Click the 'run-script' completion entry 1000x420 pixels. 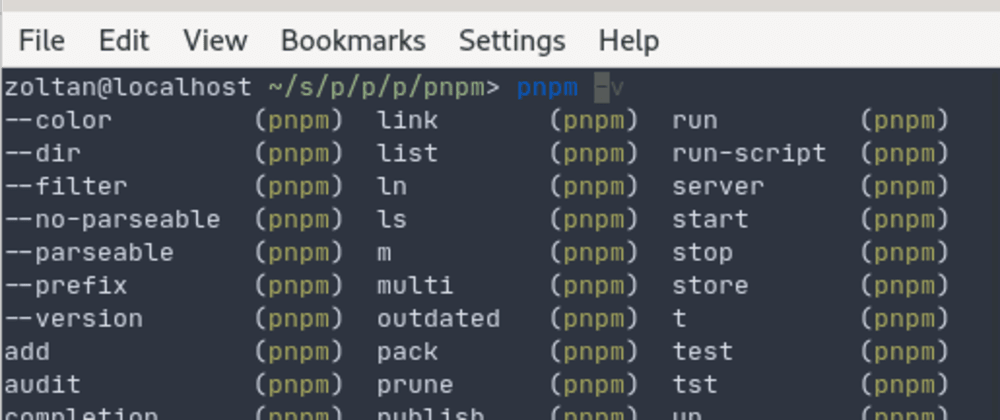pyautogui.click(x=749, y=155)
